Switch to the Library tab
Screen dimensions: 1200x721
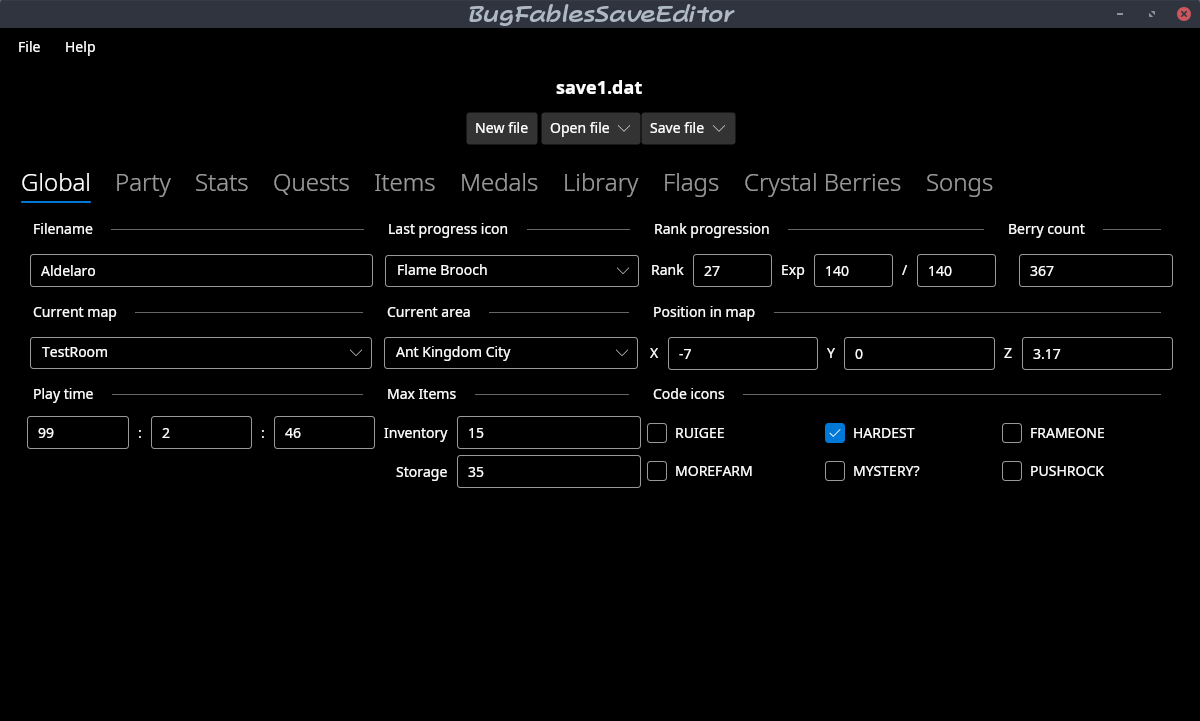click(601, 183)
